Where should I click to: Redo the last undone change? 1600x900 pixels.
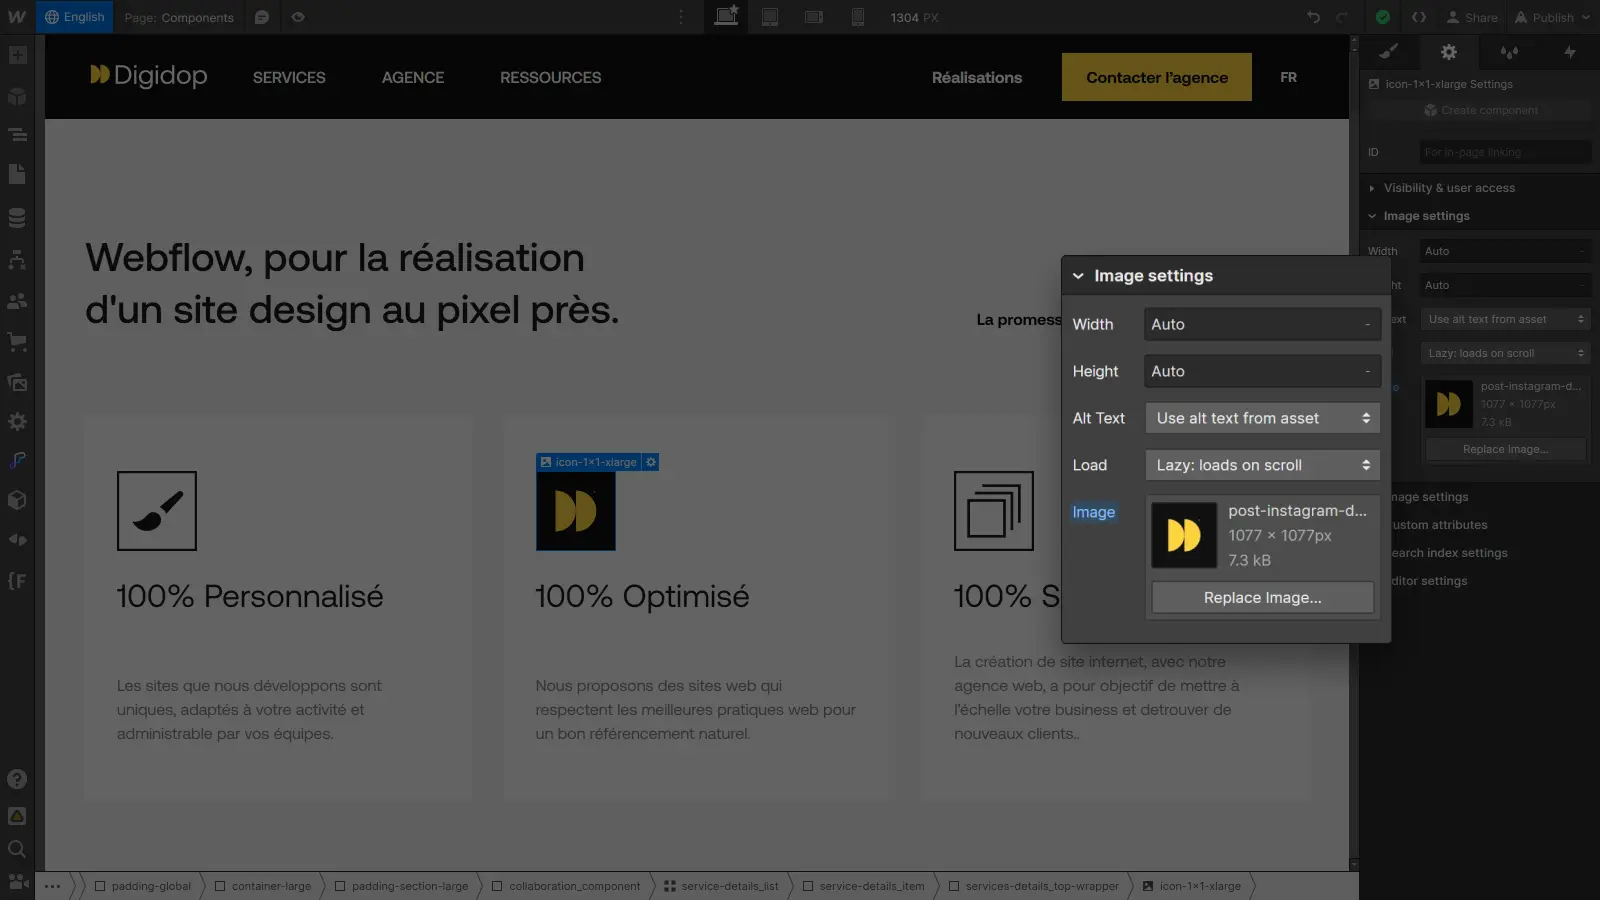(x=1342, y=17)
